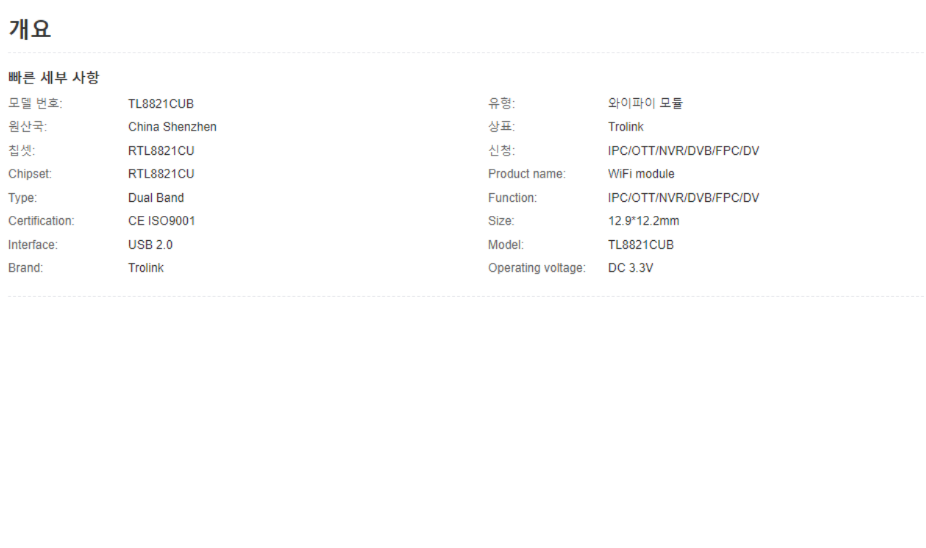The height and width of the screenshot is (548, 926).
Task: Click the '개요' heading
Action: [x=30, y=29]
